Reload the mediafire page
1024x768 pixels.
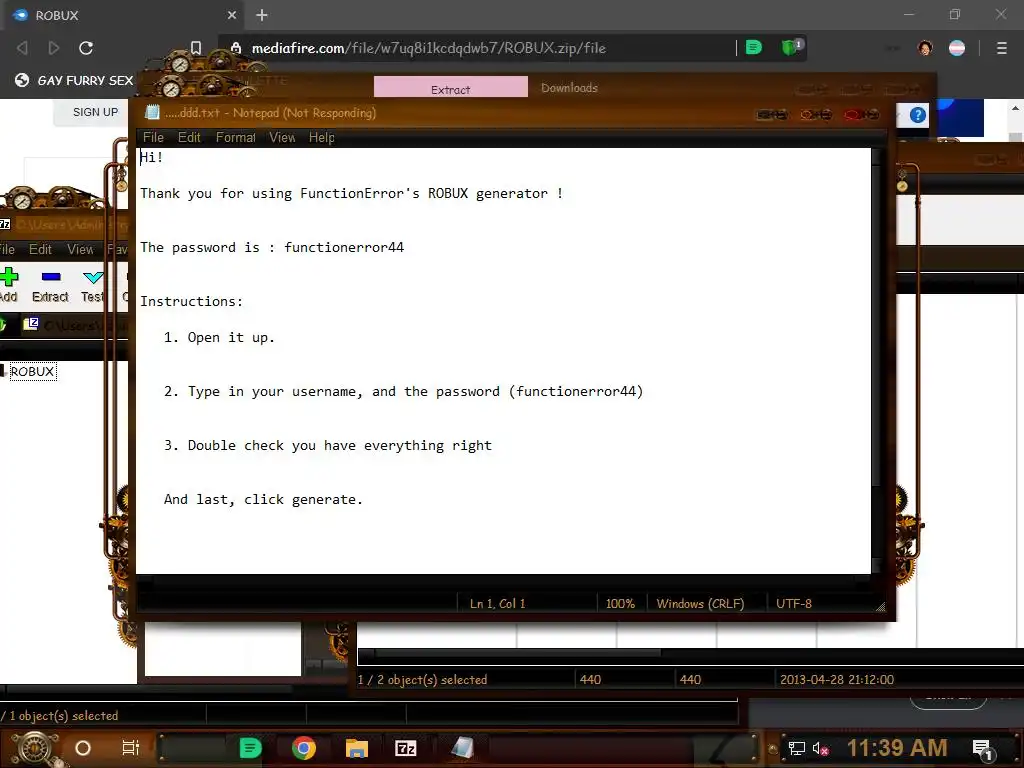coord(86,48)
